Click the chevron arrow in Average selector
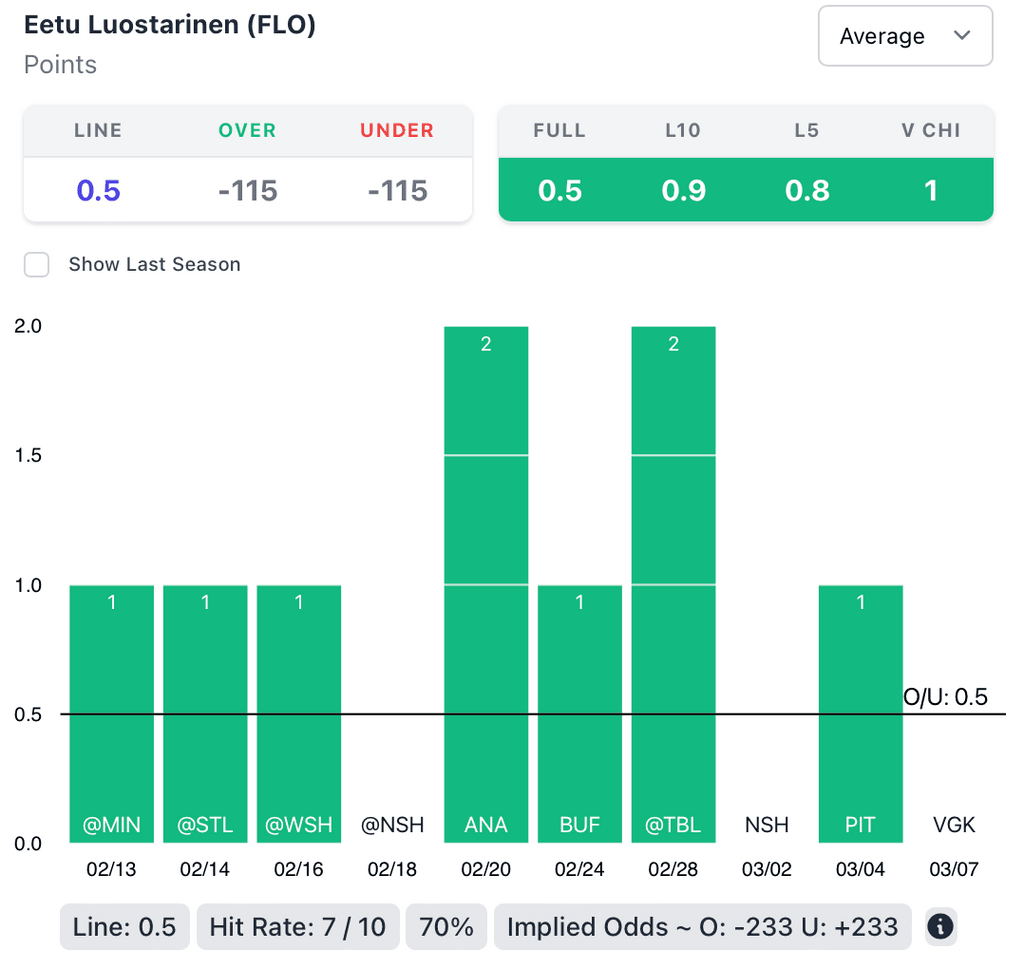 pos(962,36)
